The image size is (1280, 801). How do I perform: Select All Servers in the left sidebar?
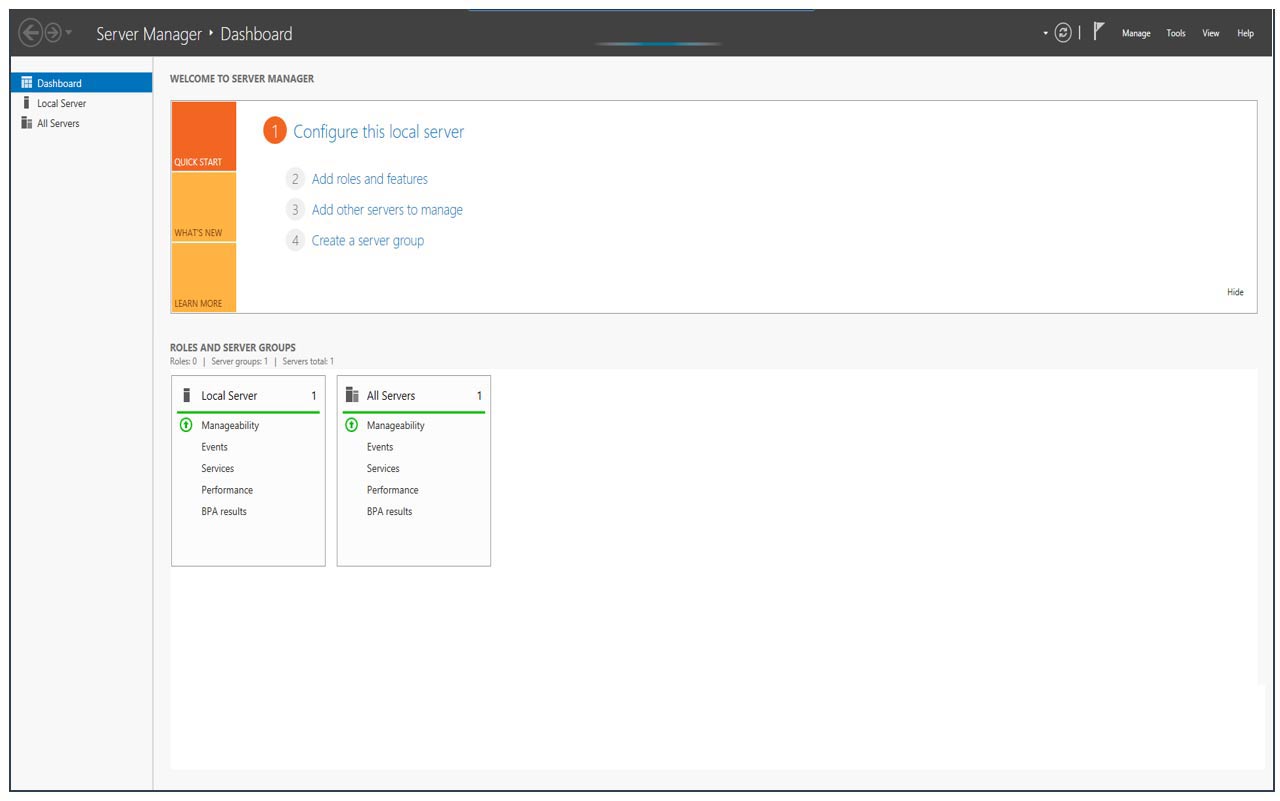[82, 123]
